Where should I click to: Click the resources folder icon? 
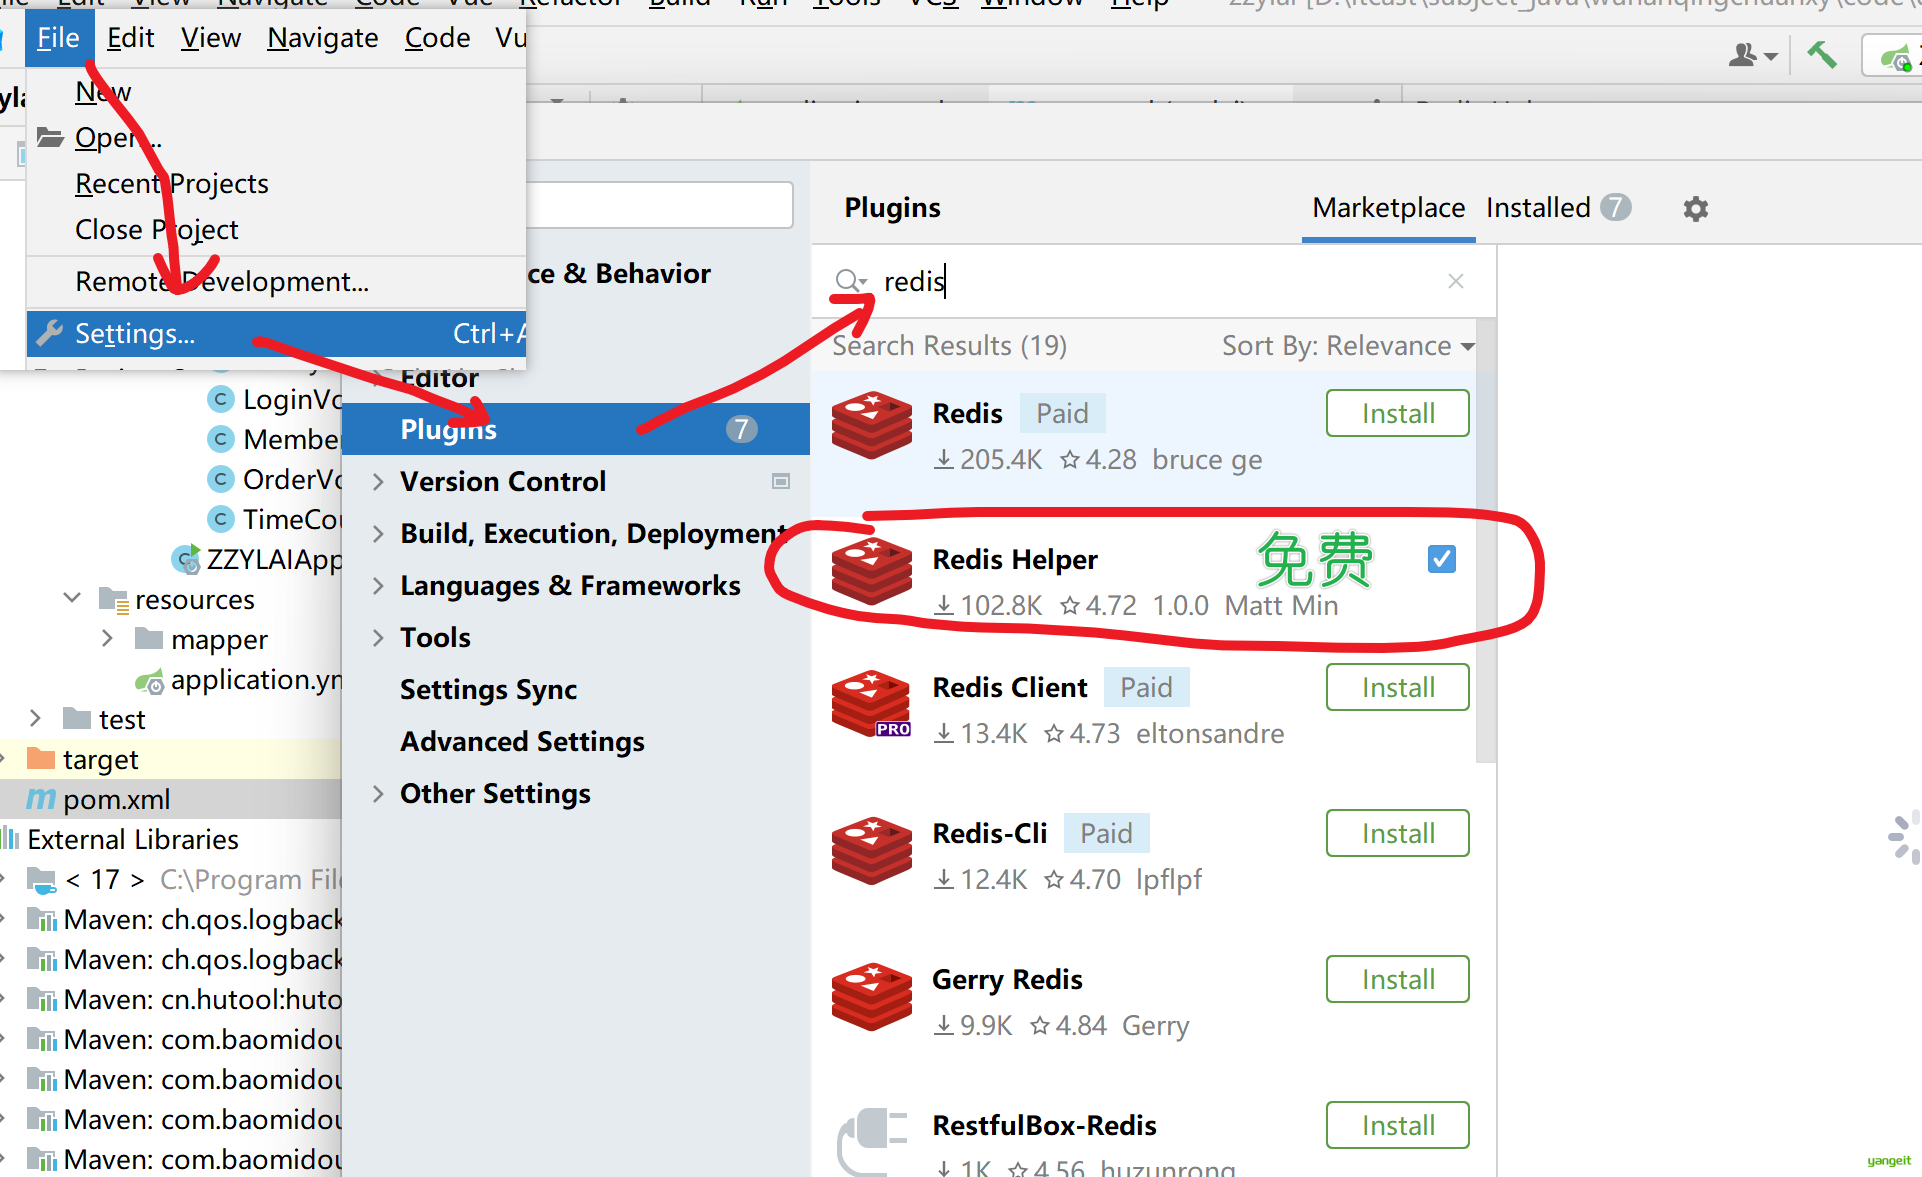114,599
